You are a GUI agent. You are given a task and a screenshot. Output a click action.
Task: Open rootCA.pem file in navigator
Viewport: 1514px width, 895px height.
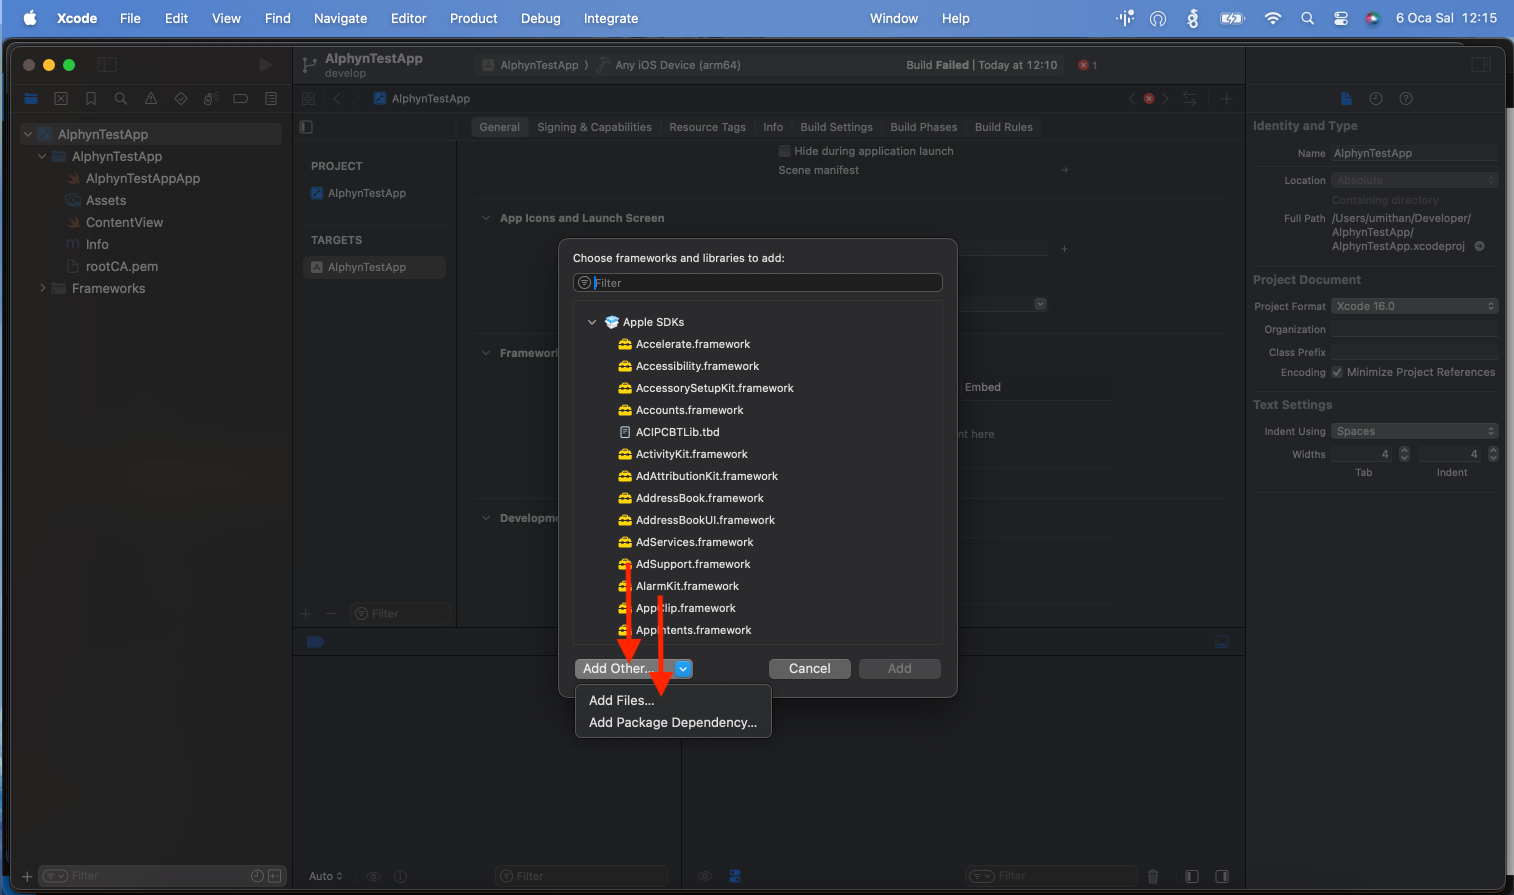coord(122,266)
